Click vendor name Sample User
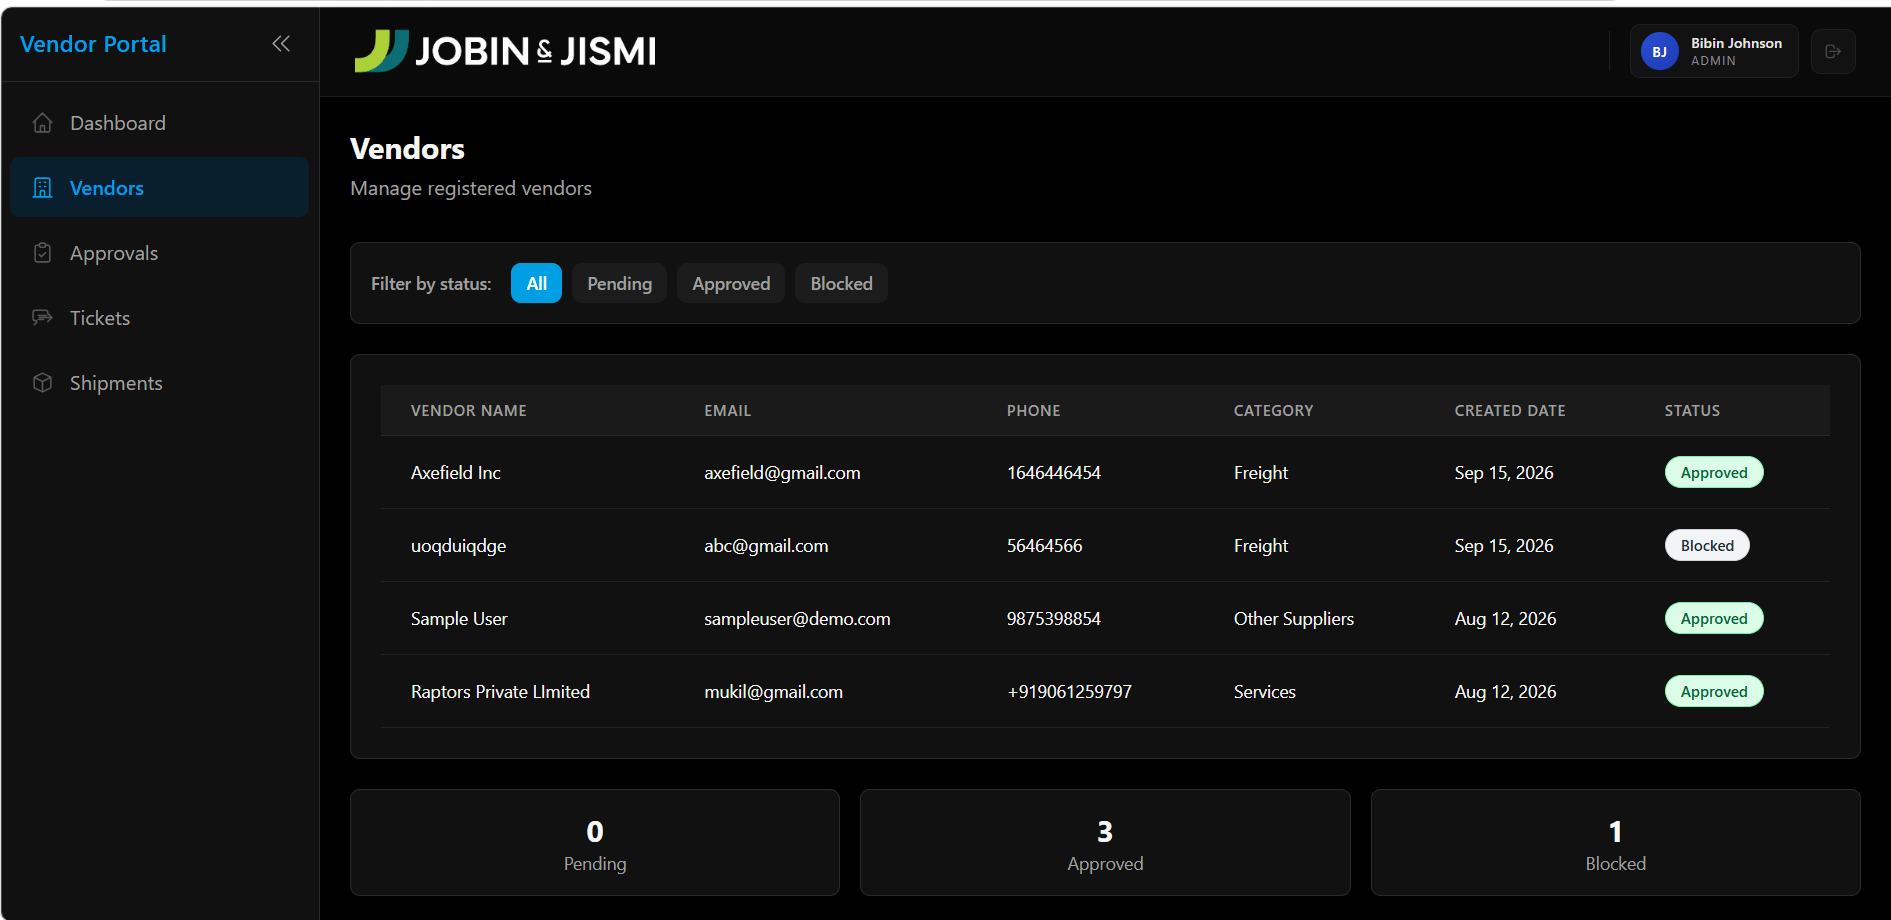 point(459,619)
